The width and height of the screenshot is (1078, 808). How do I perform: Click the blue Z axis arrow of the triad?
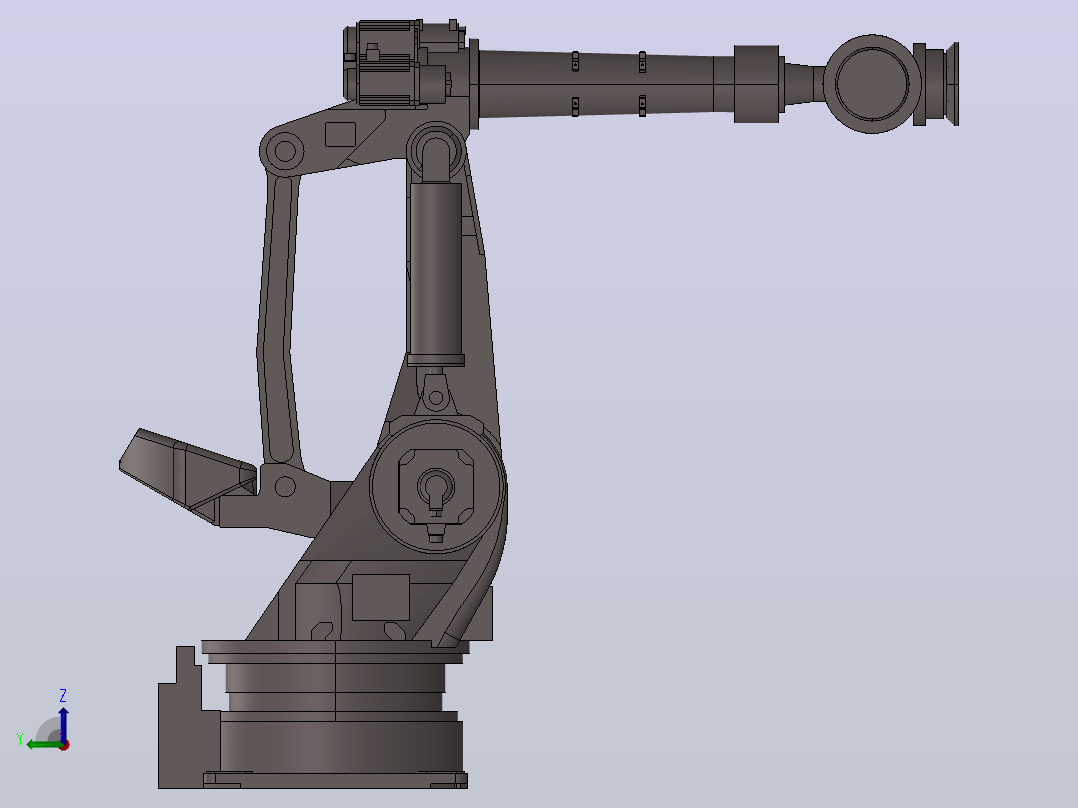click(x=63, y=724)
